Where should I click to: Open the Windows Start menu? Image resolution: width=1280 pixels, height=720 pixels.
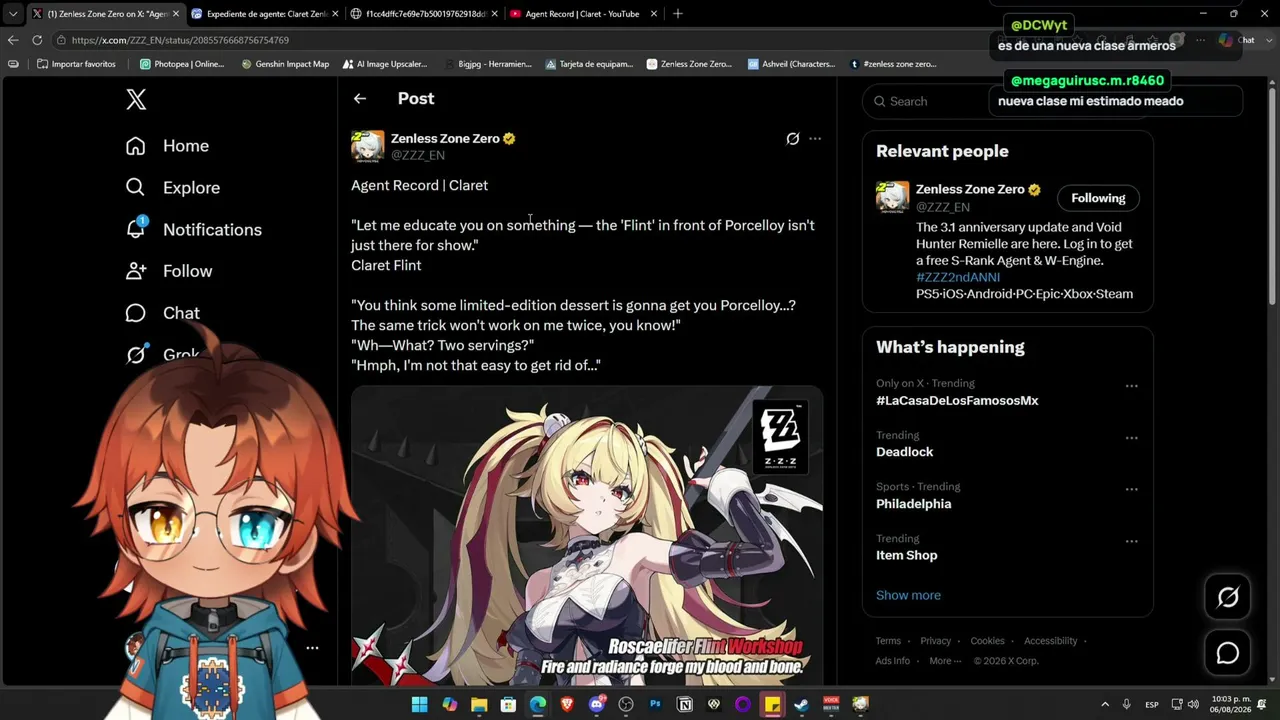[419, 704]
